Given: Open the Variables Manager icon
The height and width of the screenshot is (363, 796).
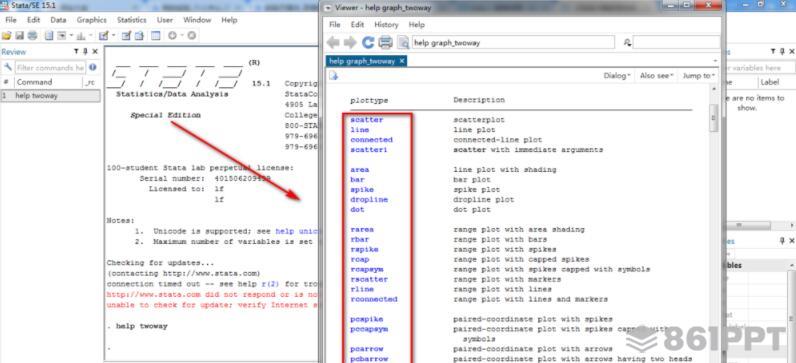Looking at the screenshot, I should click(155, 35).
